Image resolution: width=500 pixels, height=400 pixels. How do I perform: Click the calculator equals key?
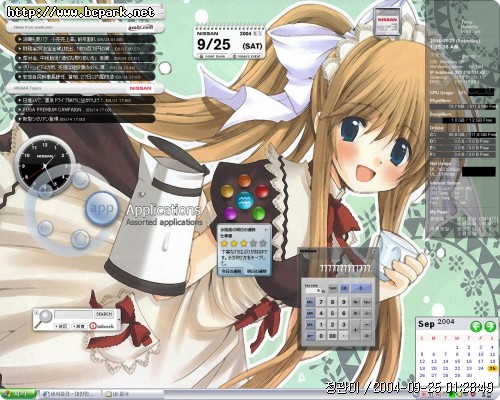(x=367, y=336)
